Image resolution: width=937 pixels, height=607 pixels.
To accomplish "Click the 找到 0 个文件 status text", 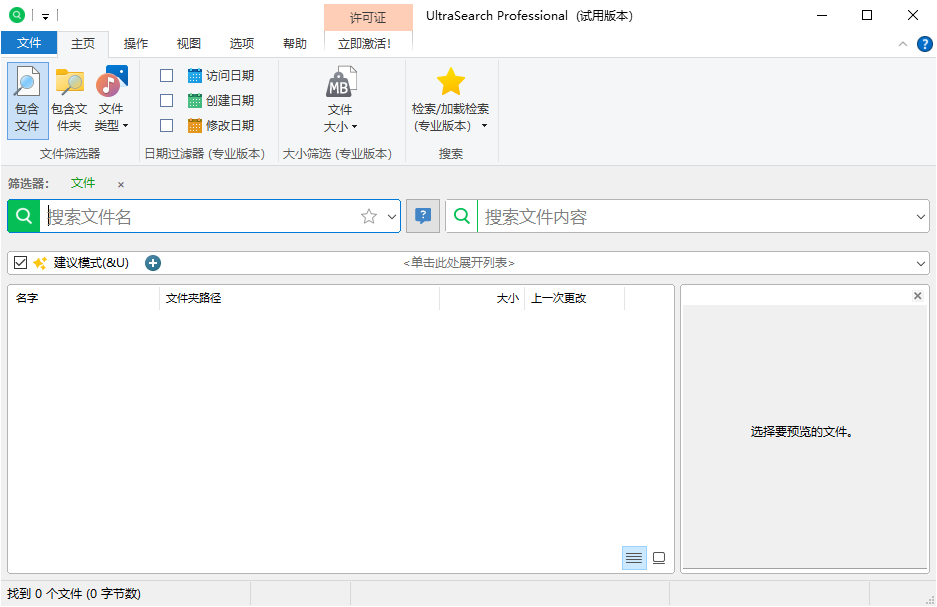I will (x=74, y=594).
